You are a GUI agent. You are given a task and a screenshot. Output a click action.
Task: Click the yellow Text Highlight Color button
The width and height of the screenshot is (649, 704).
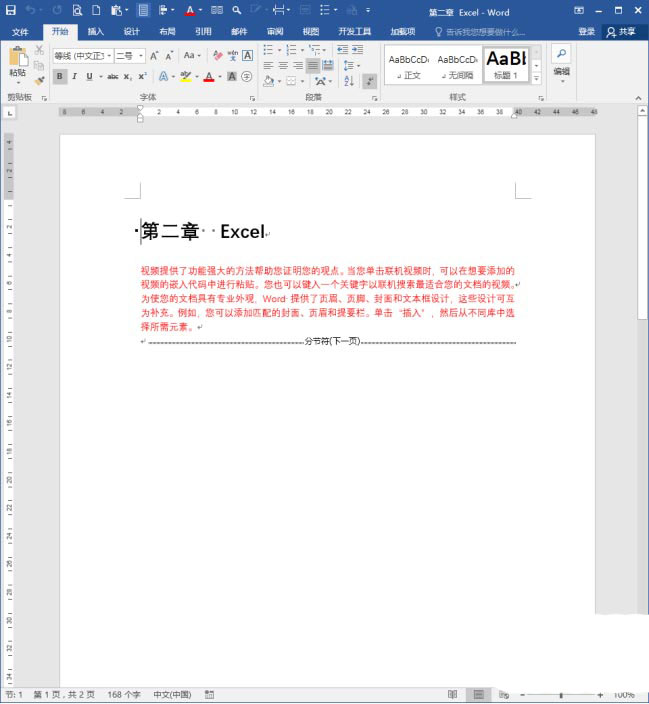(x=185, y=77)
